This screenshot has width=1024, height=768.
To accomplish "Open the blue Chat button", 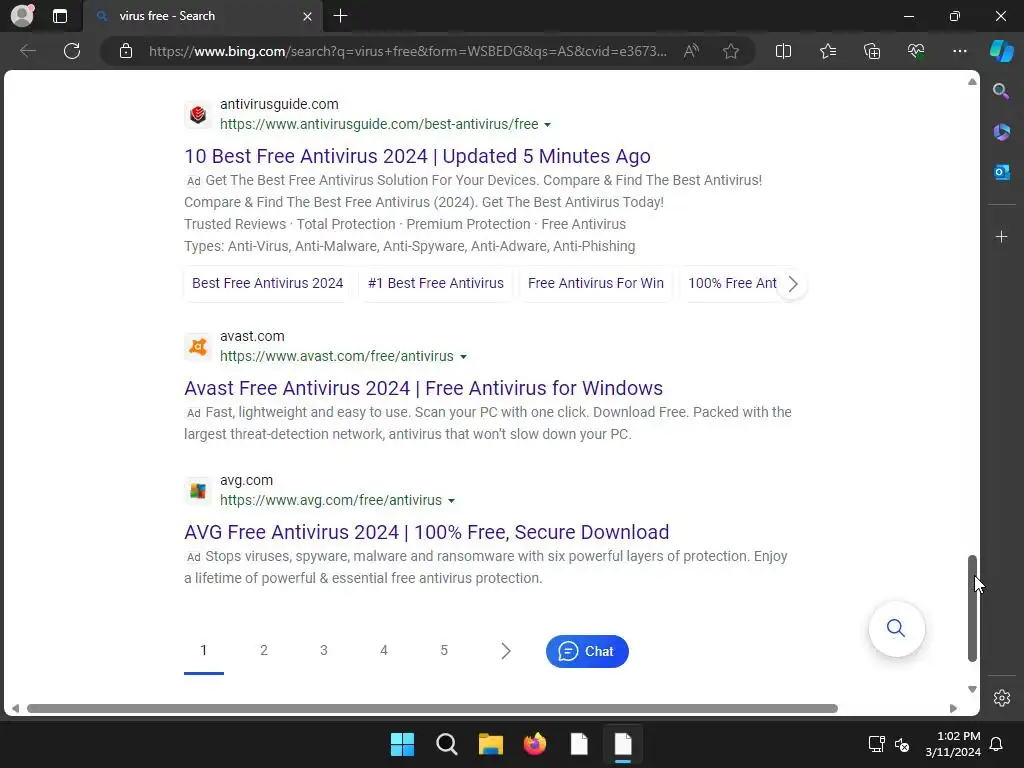I will (x=587, y=652).
